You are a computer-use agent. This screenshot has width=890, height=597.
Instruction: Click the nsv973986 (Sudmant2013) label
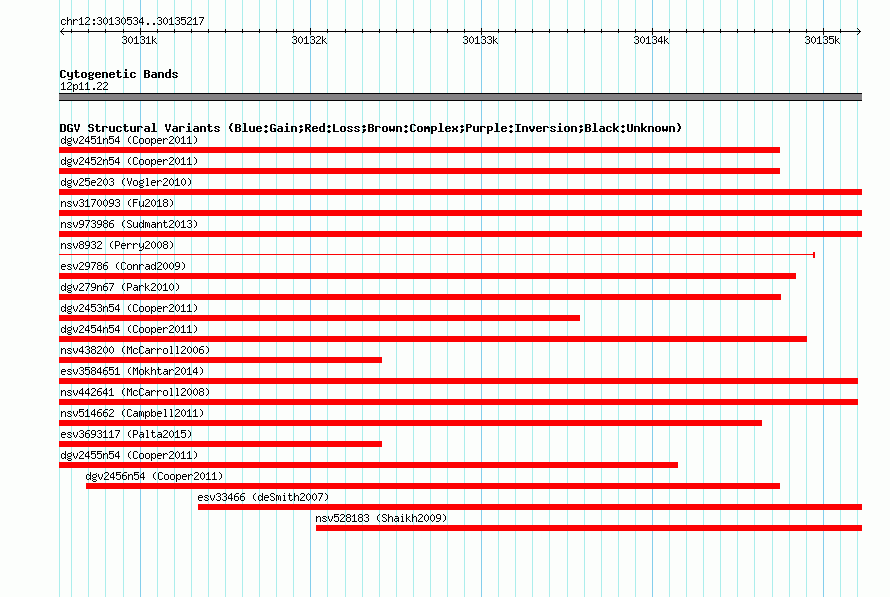click(x=129, y=224)
